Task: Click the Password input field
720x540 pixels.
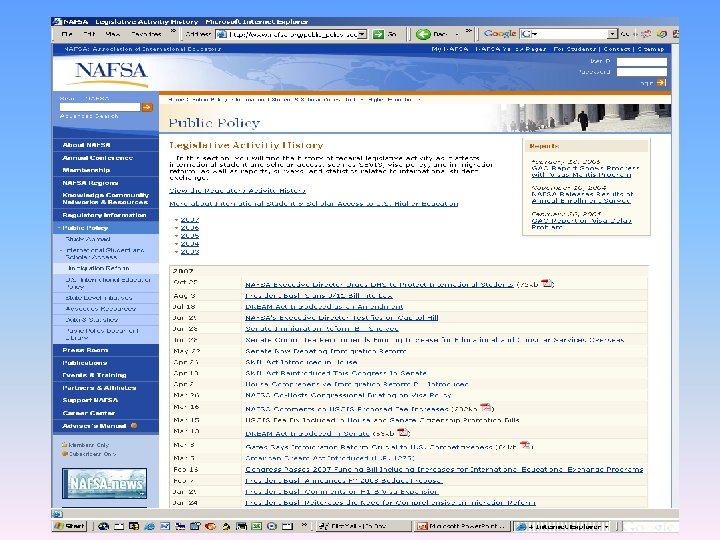Action: tap(641, 72)
